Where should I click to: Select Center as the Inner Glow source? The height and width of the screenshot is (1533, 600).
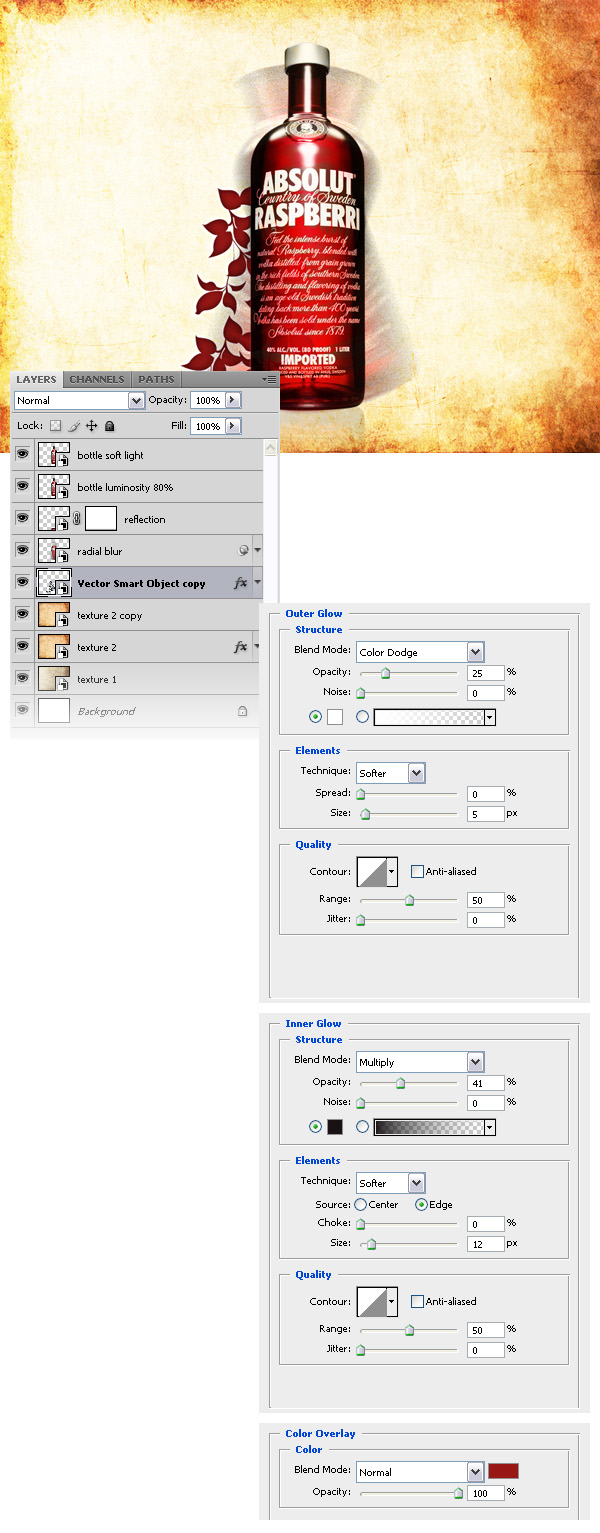point(360,1205)
